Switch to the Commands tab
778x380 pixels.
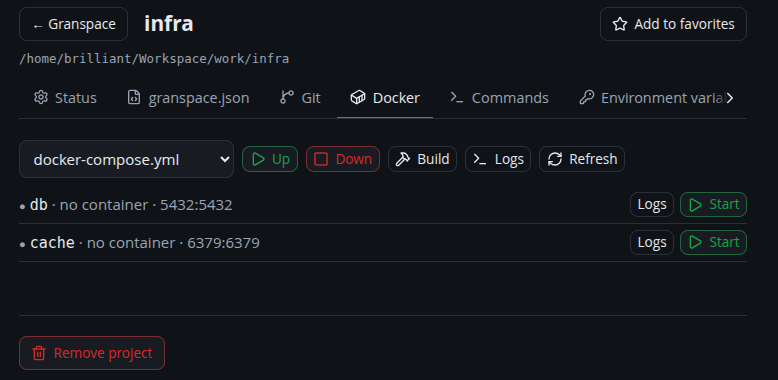click(499, 98)
